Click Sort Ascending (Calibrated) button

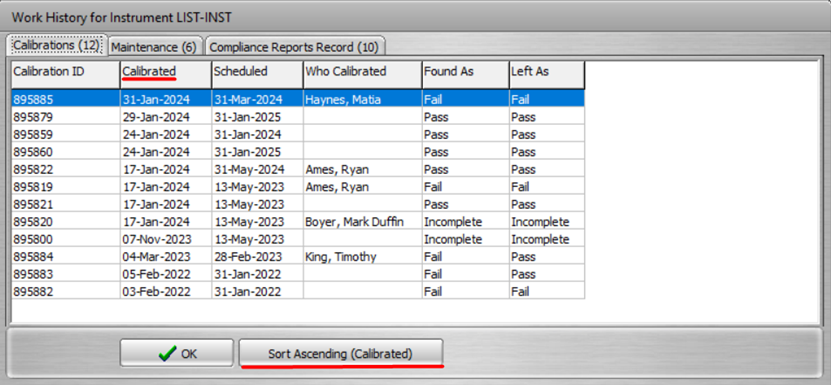[x=340, y=354]
